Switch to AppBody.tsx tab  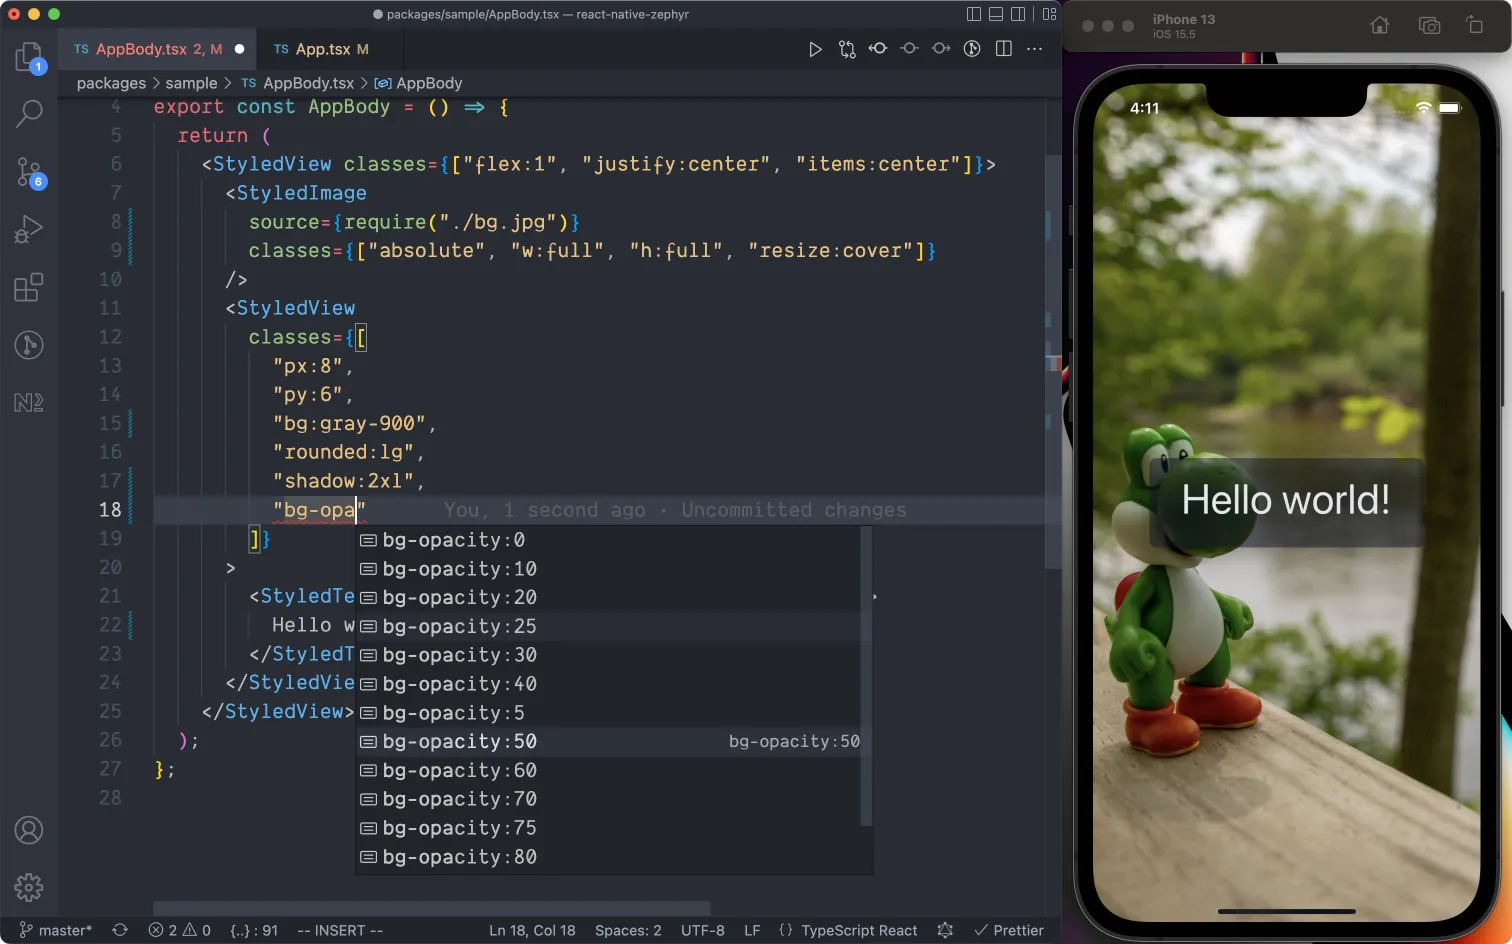(x=158, y=49)
